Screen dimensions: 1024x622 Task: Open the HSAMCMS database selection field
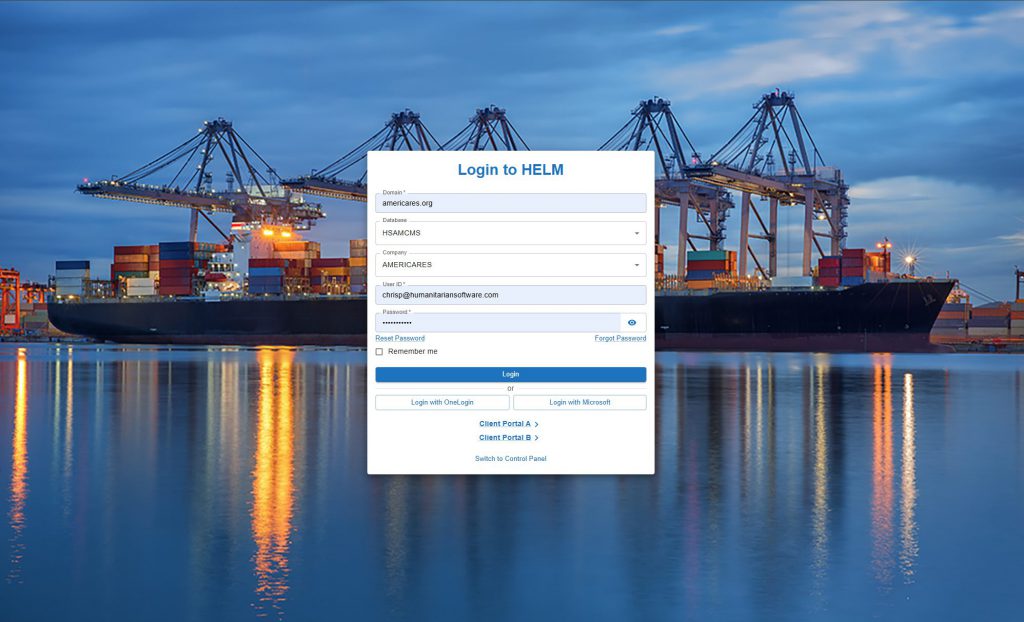(500, 234)
